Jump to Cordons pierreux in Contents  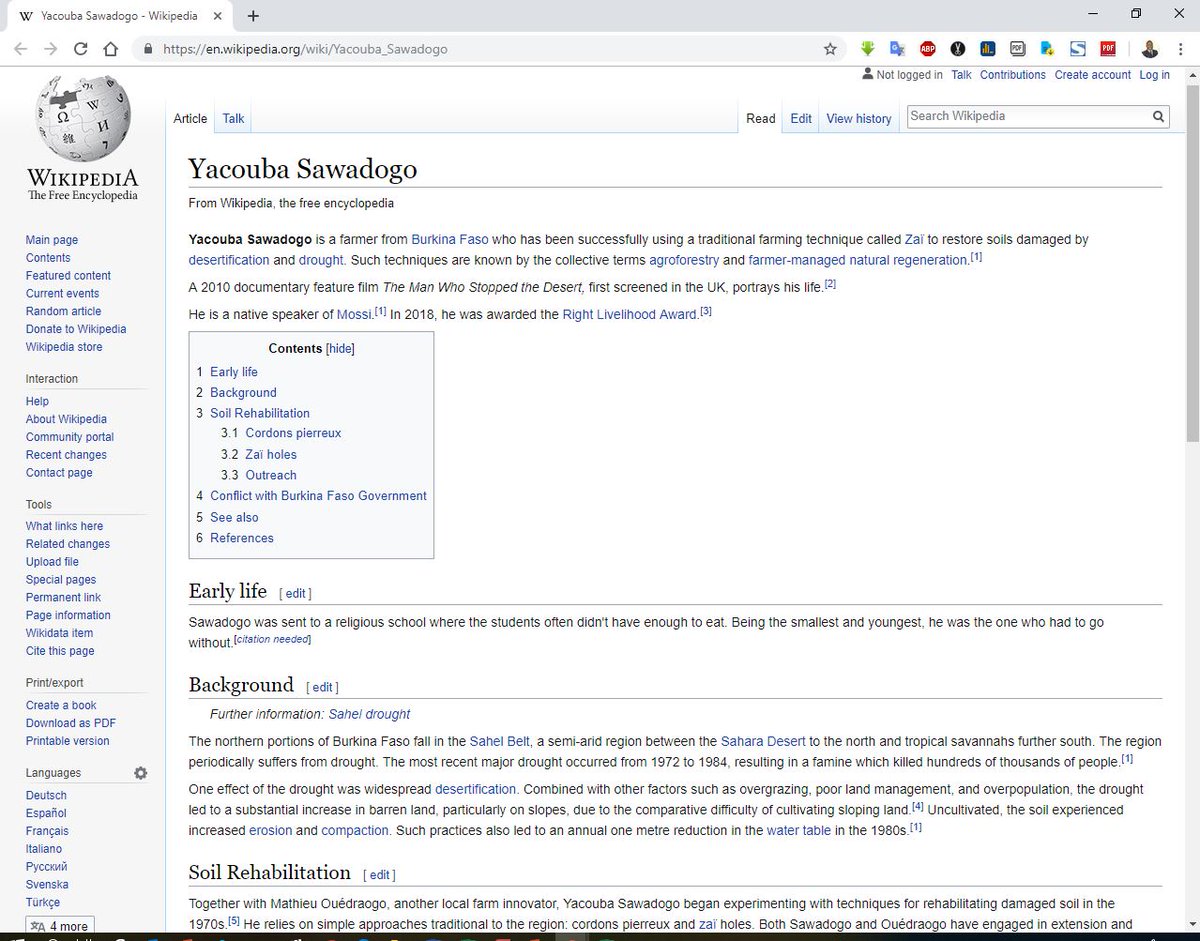[x=293, y=433]
